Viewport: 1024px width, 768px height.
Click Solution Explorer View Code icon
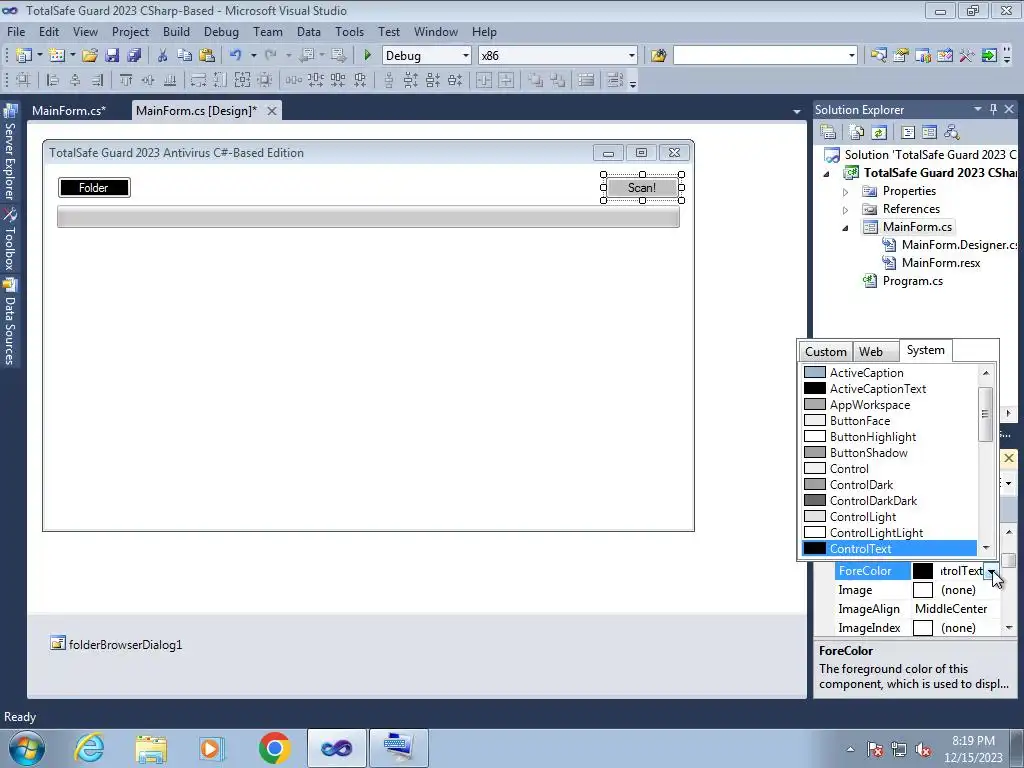click(x=908, y=133)
